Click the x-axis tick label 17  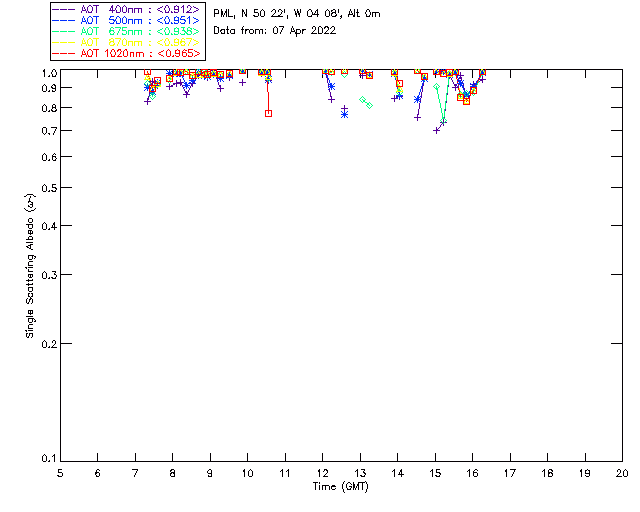pyautogui.click(x=510, y=473)
